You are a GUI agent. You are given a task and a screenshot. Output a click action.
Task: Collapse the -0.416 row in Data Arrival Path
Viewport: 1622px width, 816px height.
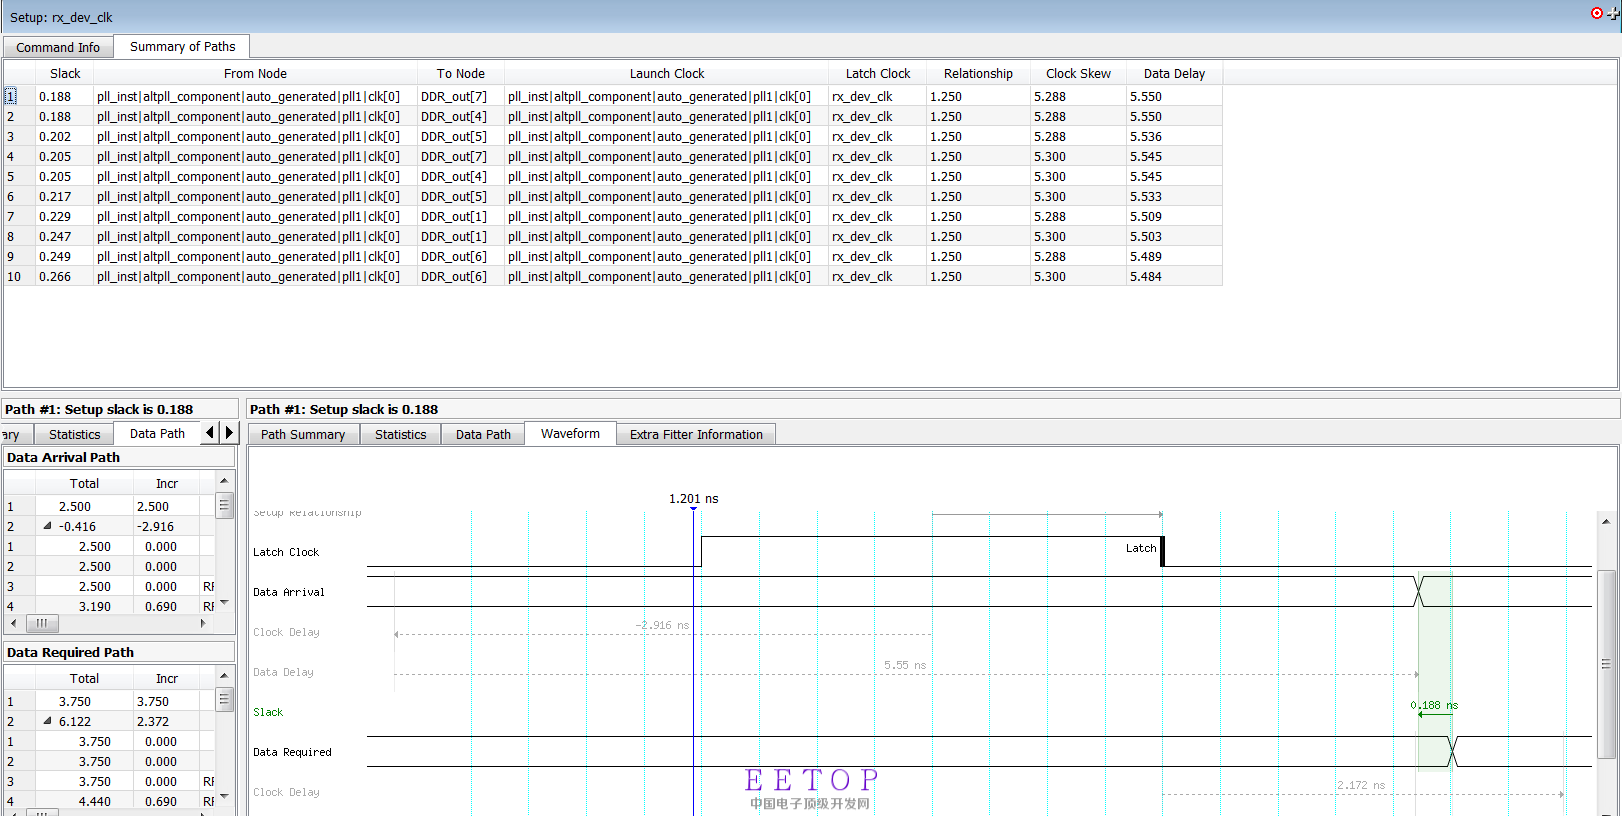tap(47, 526)
